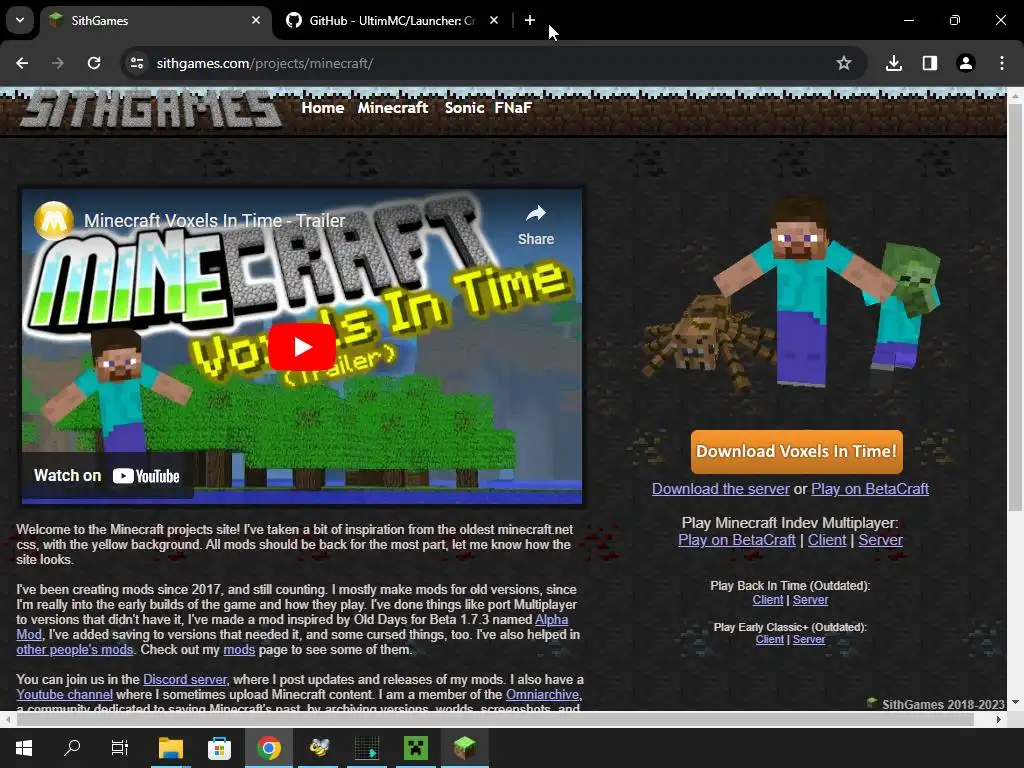Image resolution: width=1024 pixels, height=768 pixels.
Task: Play the Voxels In Time trailer video
Action: 302,346
